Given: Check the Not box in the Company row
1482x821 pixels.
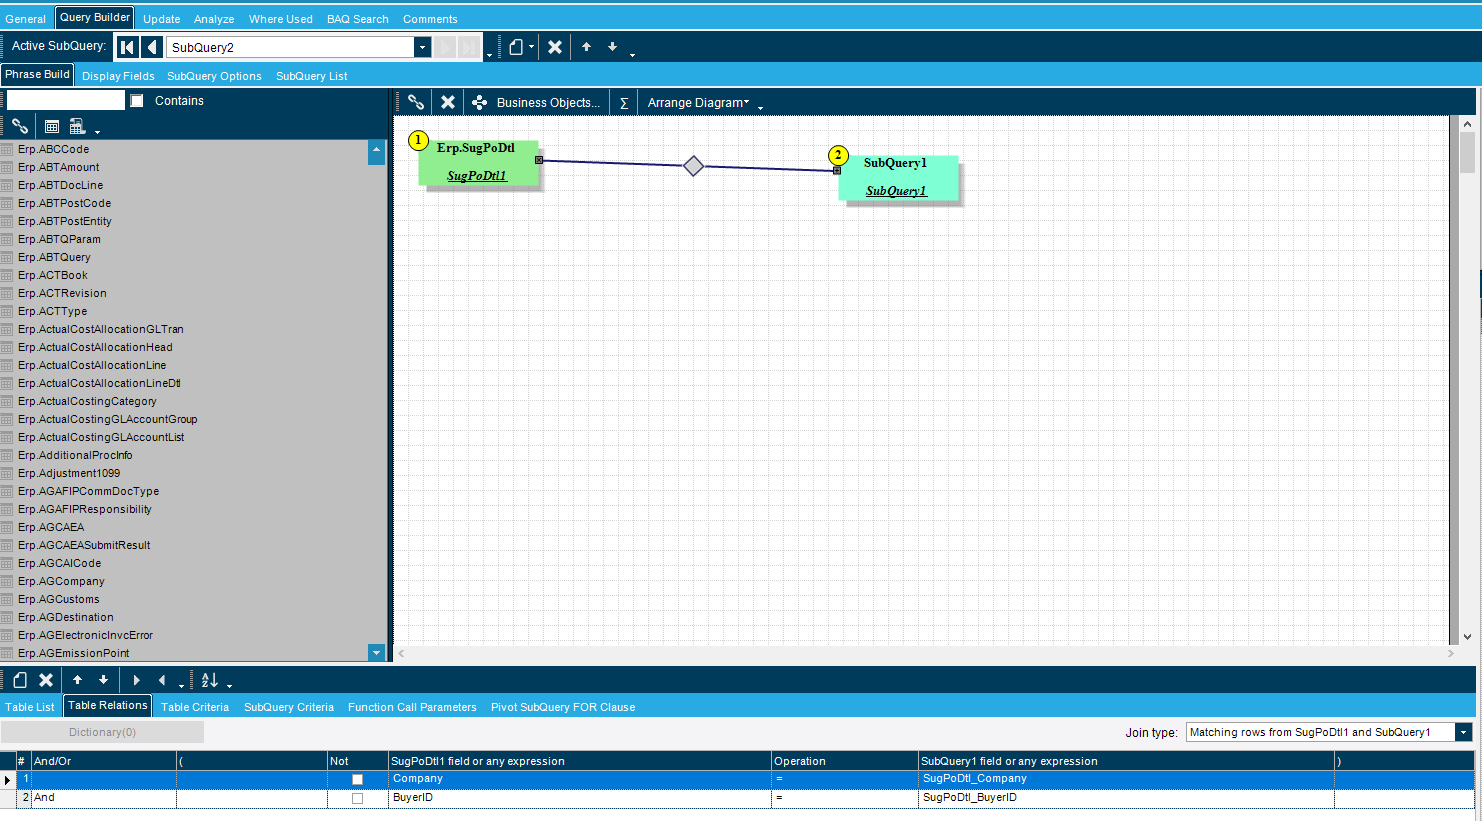Looking at the screenshot, I should point(357,779).
